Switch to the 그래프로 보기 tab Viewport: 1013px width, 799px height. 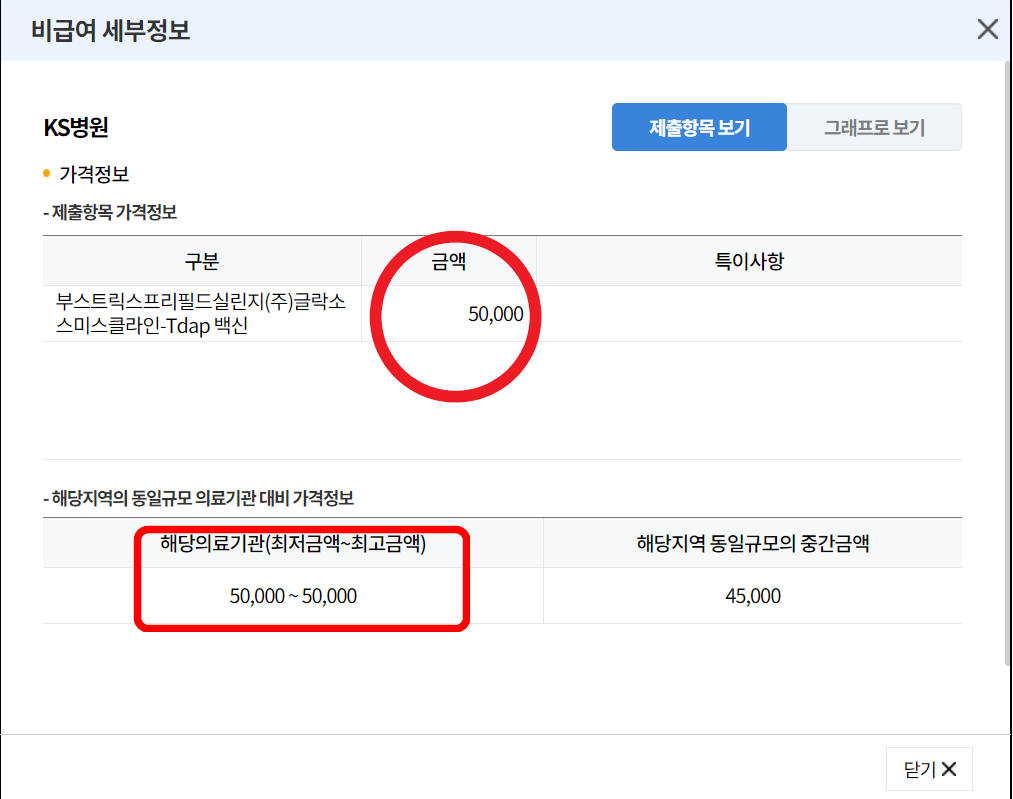coord(875,126)
